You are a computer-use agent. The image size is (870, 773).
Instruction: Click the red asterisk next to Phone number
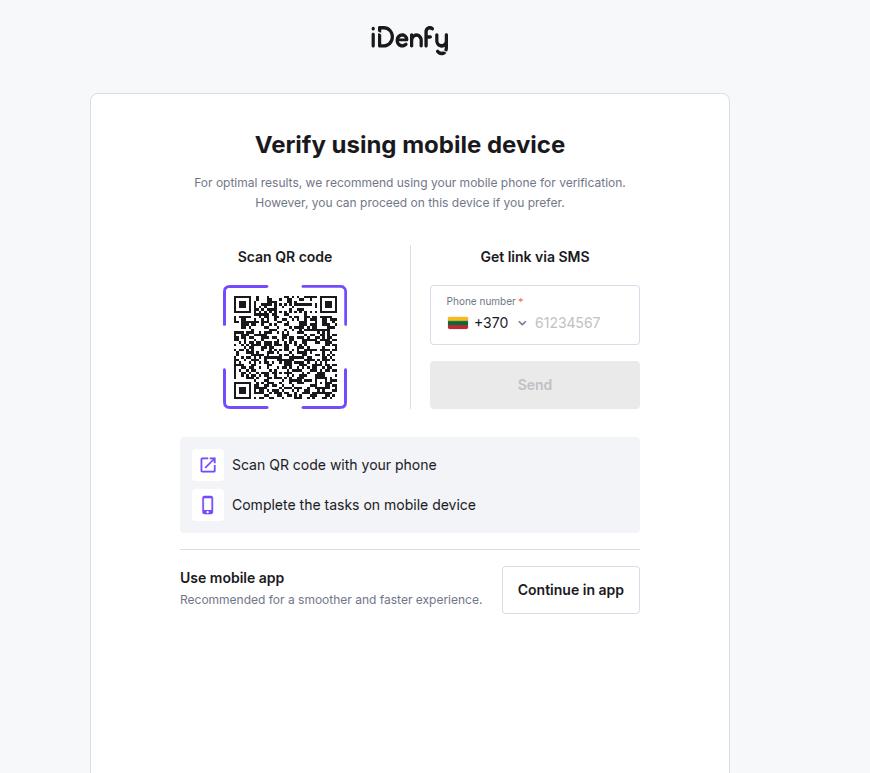coord(520,299)
